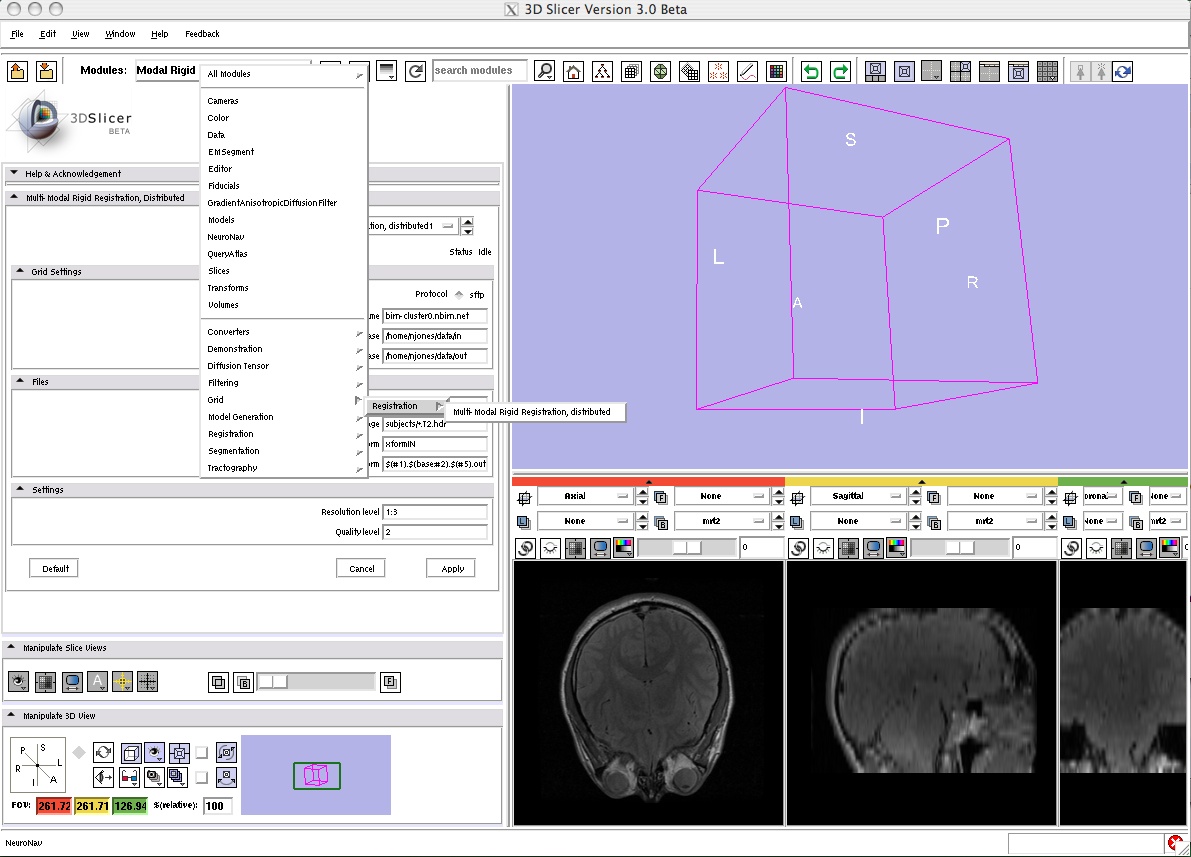Screen dimensions: 1191x857
Task: Select the sftp protocol radio button
Action: [459, 294]
